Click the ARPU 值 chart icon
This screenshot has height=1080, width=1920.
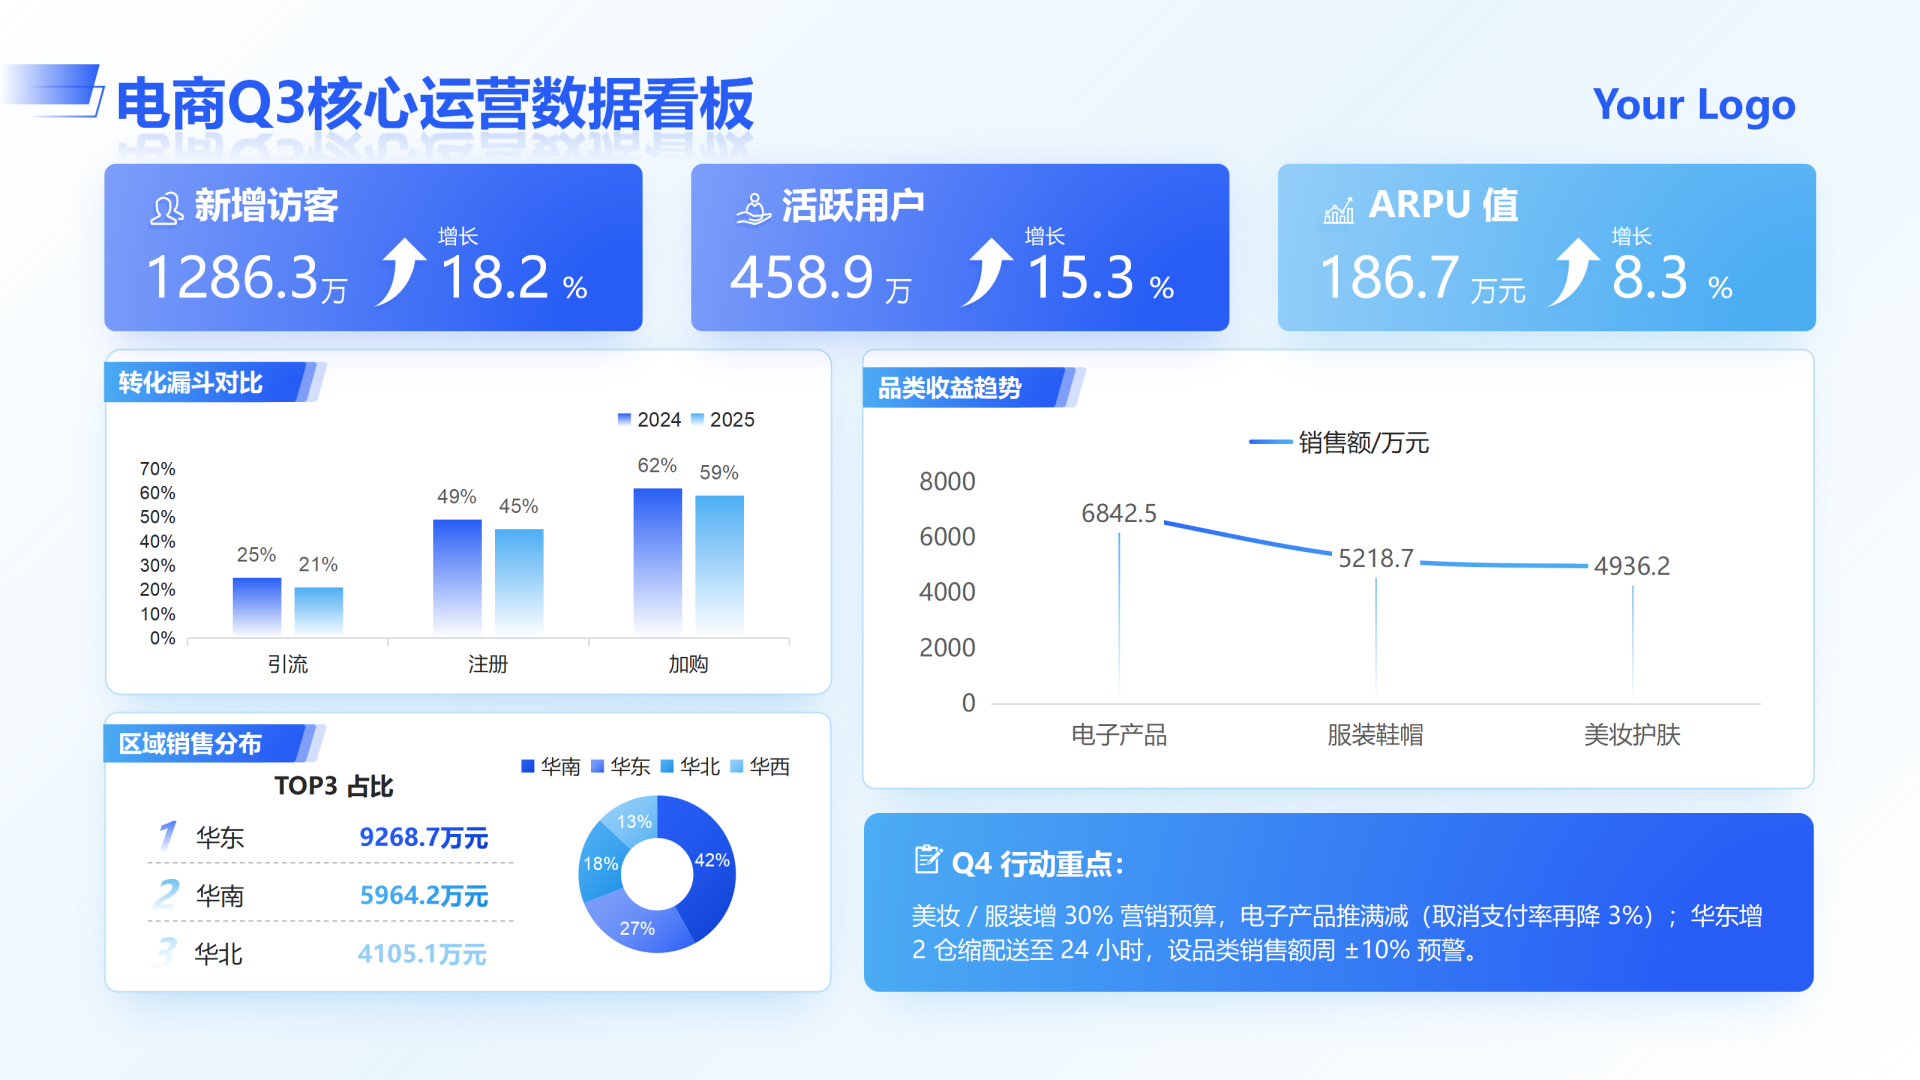[1338, 210]
